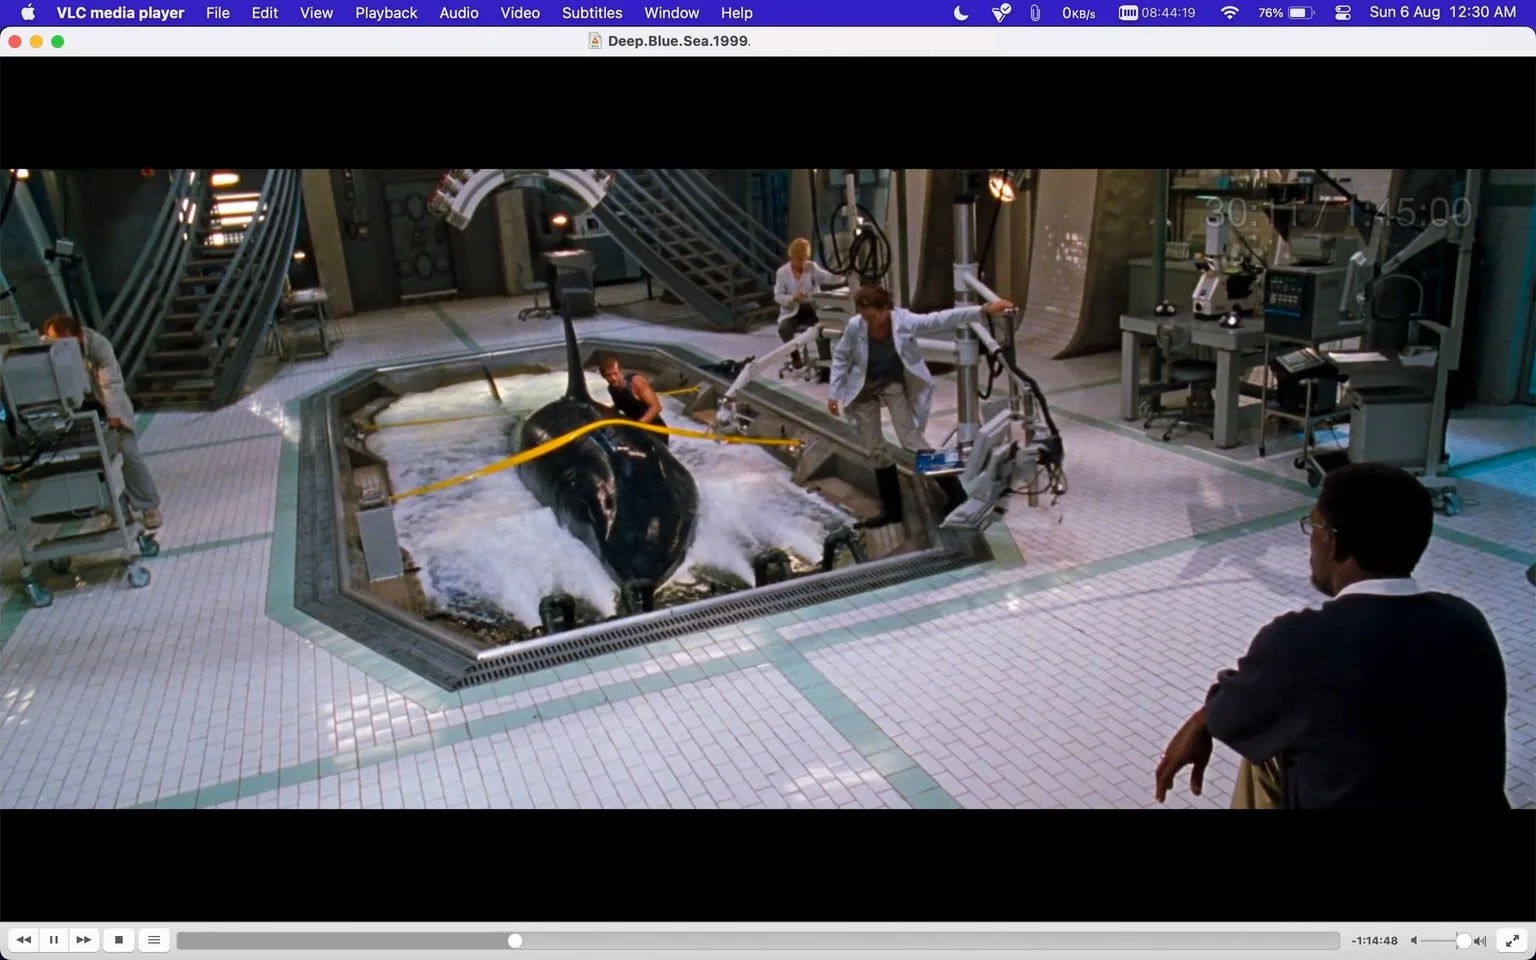
Task: Click the Deep.Blue.Sea.1999 window title
Action: pos(679,41)
